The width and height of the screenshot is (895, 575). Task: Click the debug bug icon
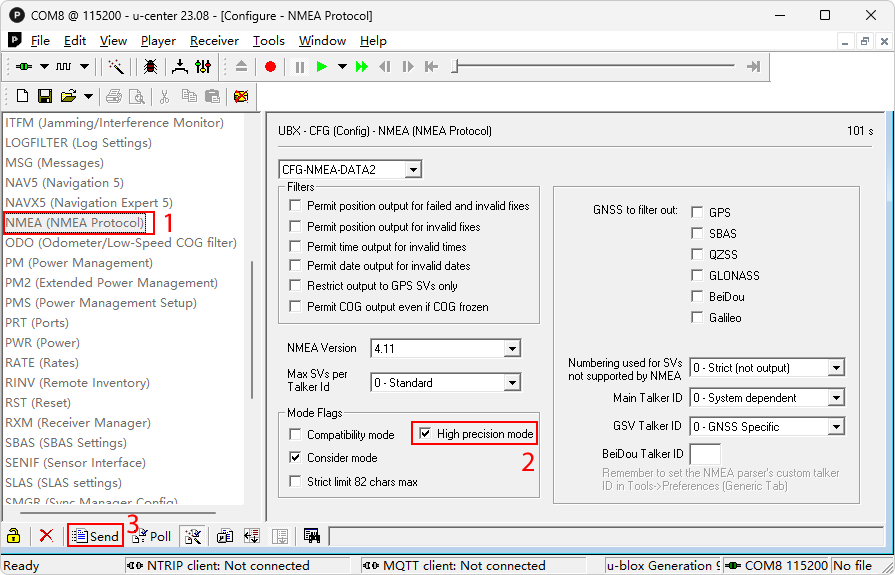tap(150, 67)
